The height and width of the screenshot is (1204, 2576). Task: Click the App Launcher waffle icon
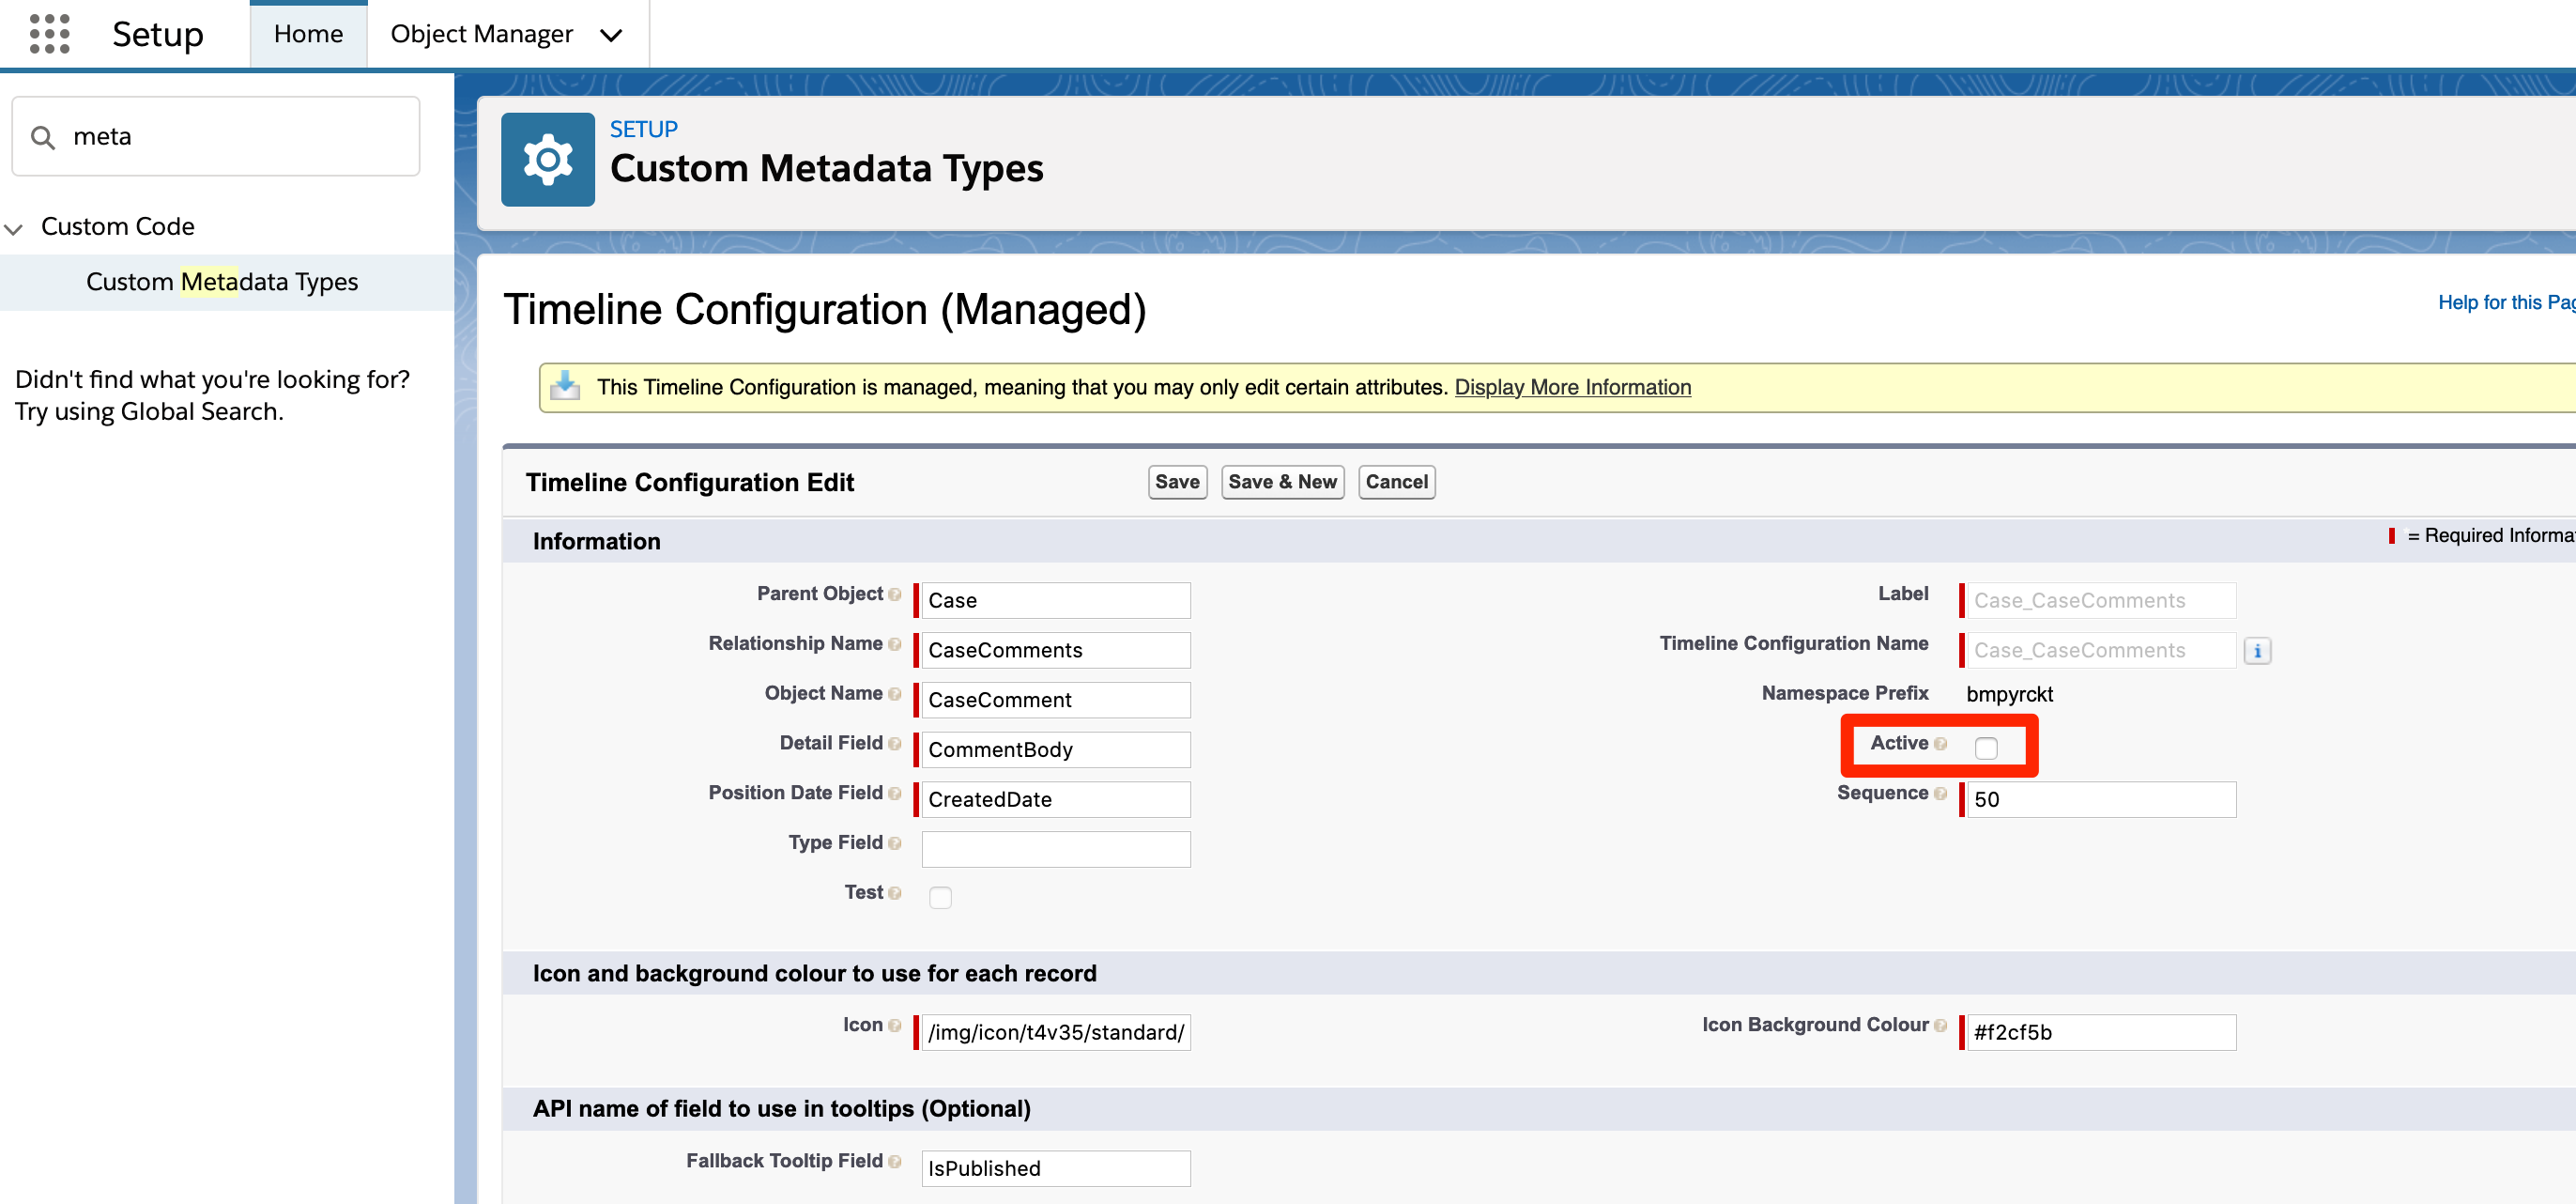[48, 33]
